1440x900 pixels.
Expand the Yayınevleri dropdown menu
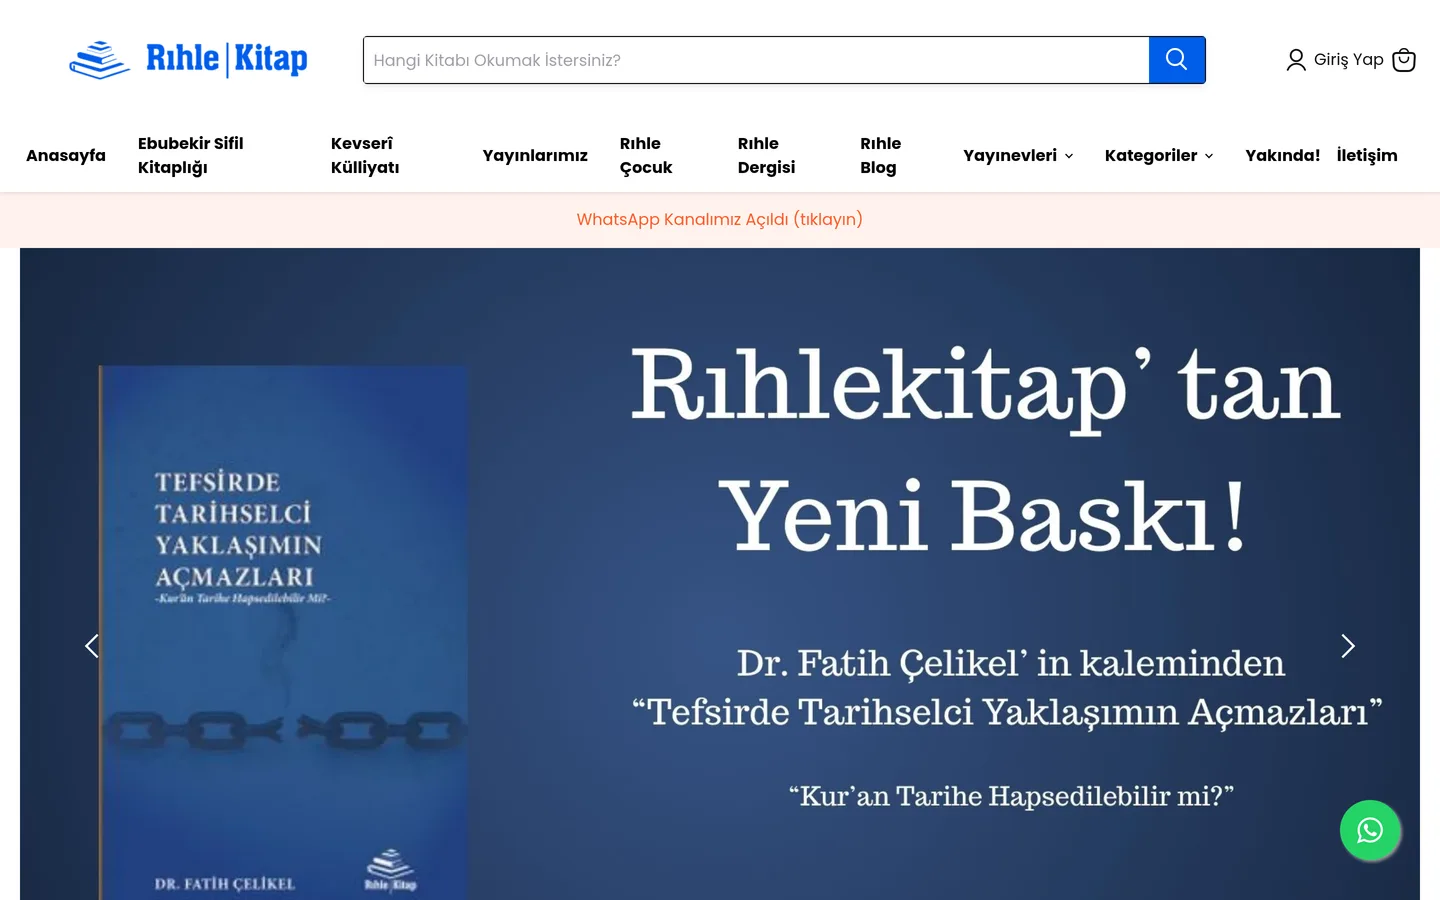(1018, 155)
